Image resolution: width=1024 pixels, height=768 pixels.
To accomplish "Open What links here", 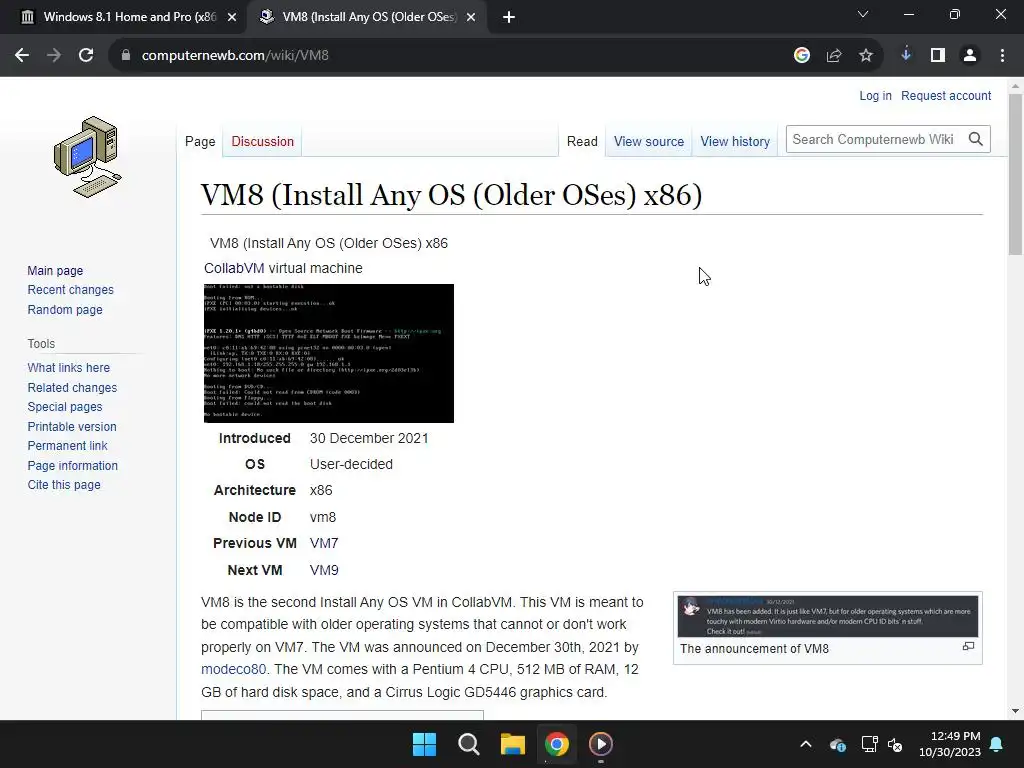I will (x=69, y=368).
